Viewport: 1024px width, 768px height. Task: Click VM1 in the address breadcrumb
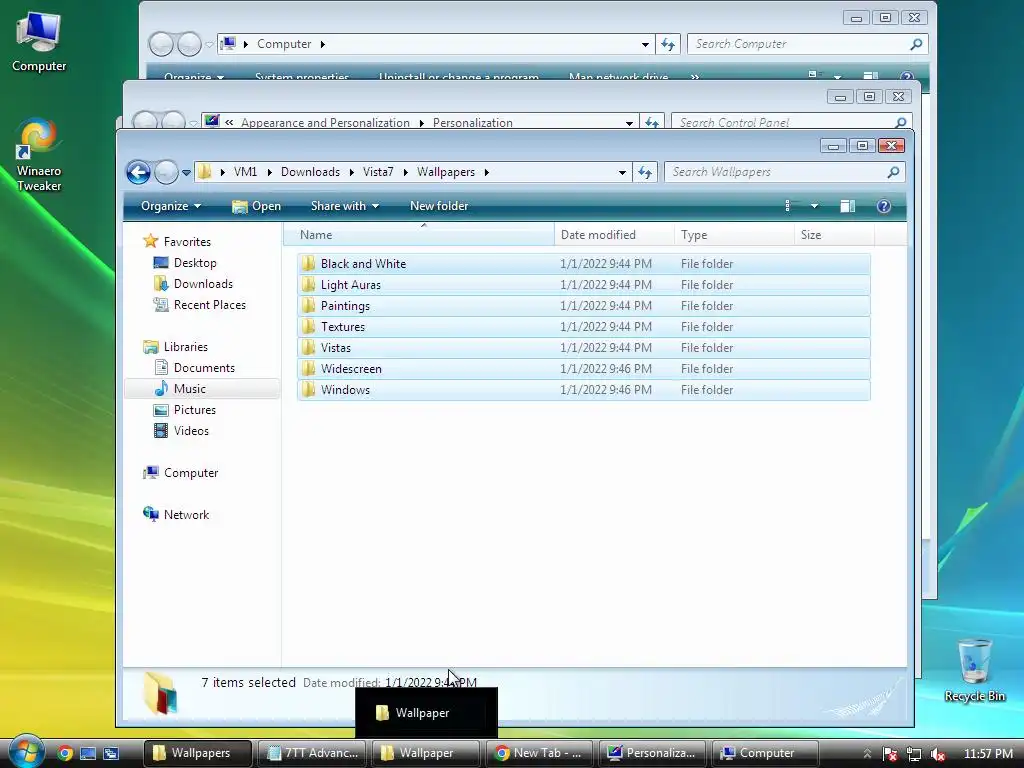(x=246, y=172)
